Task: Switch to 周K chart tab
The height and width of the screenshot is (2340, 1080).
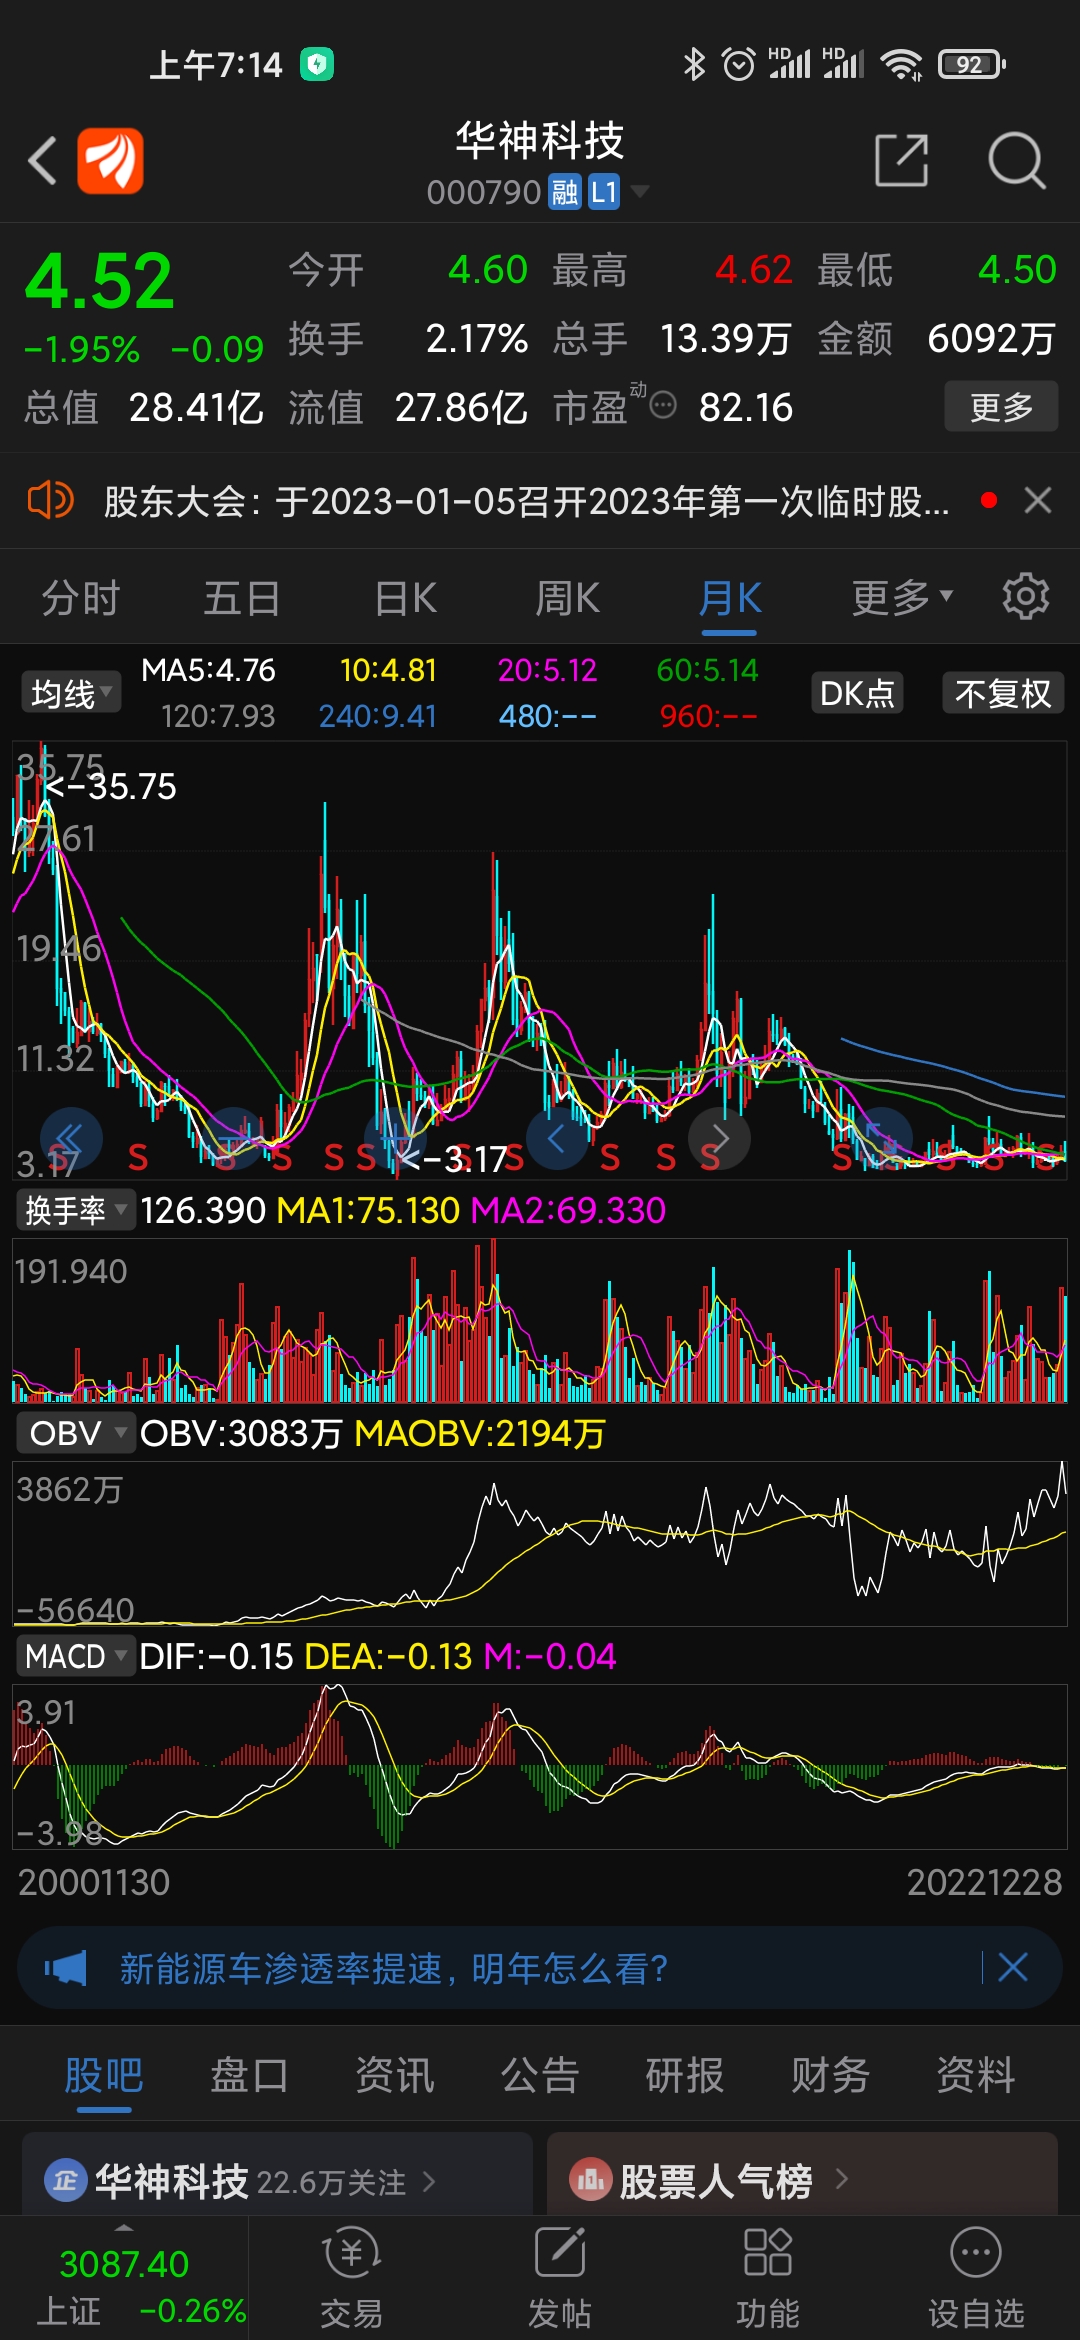Action: (x=567, y=598)
